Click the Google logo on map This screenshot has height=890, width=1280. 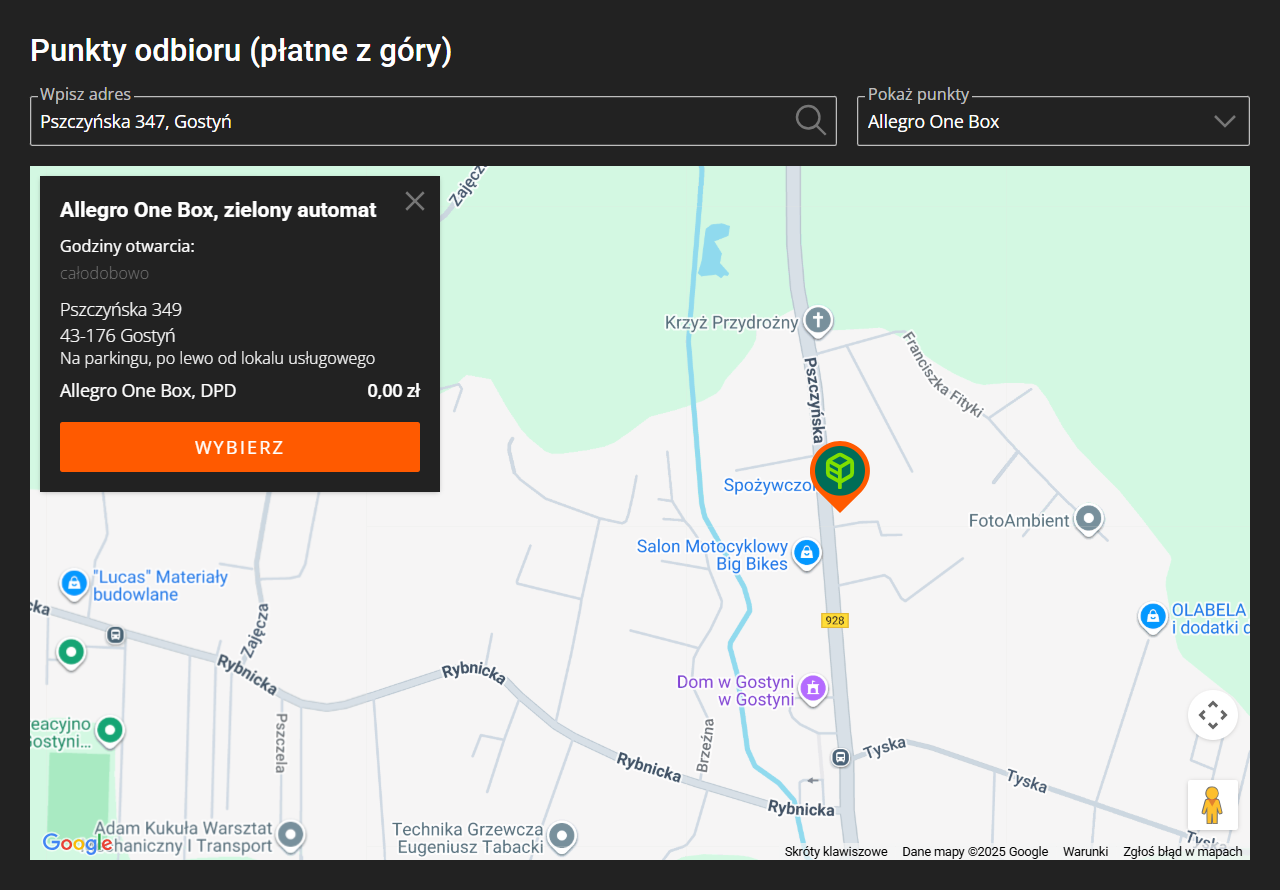(77, 843)
